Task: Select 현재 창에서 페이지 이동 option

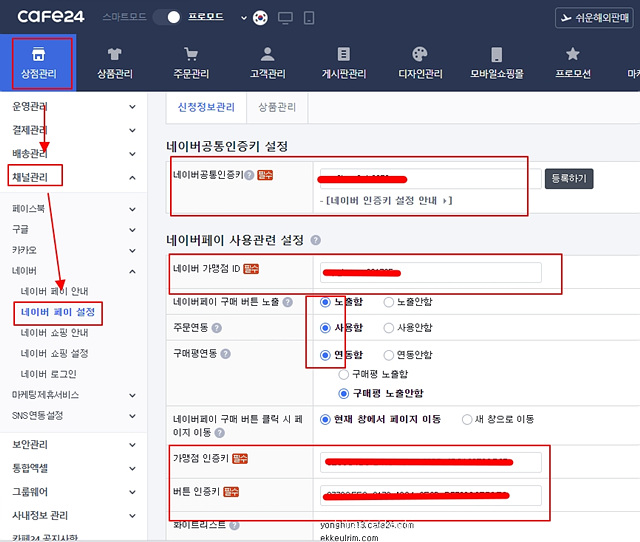Action: tap(325, 420)
